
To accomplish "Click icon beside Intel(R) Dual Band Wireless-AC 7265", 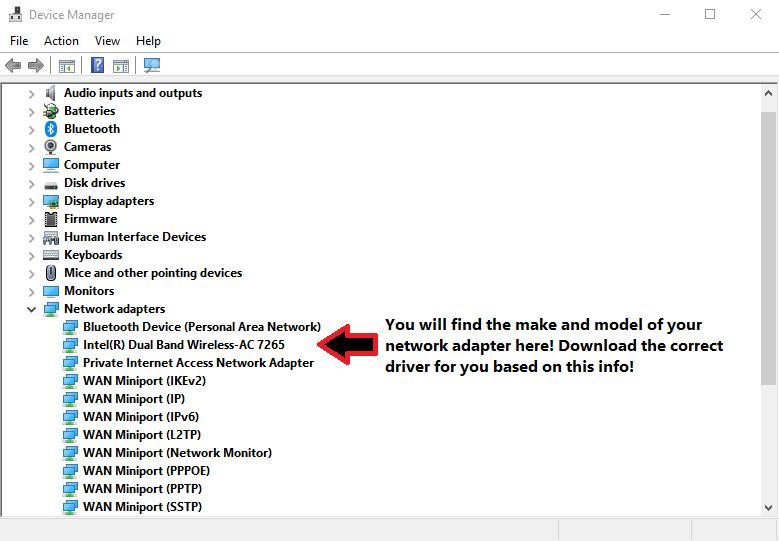I will click(x=70, y=345).
